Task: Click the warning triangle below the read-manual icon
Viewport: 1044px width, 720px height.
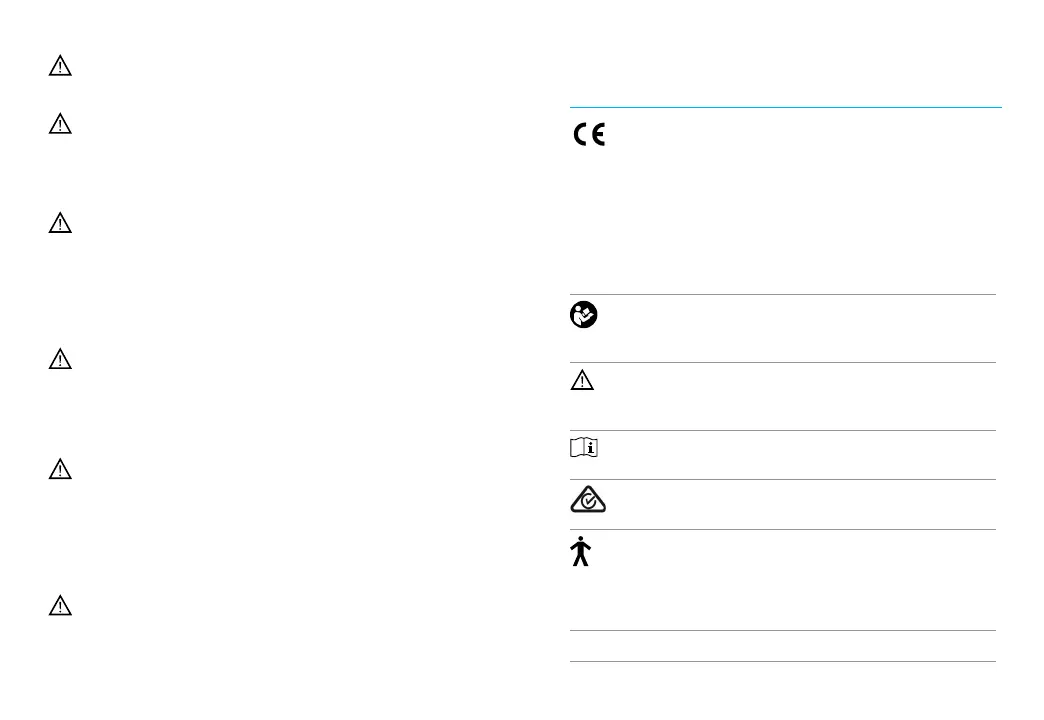Action: point(582,380)
